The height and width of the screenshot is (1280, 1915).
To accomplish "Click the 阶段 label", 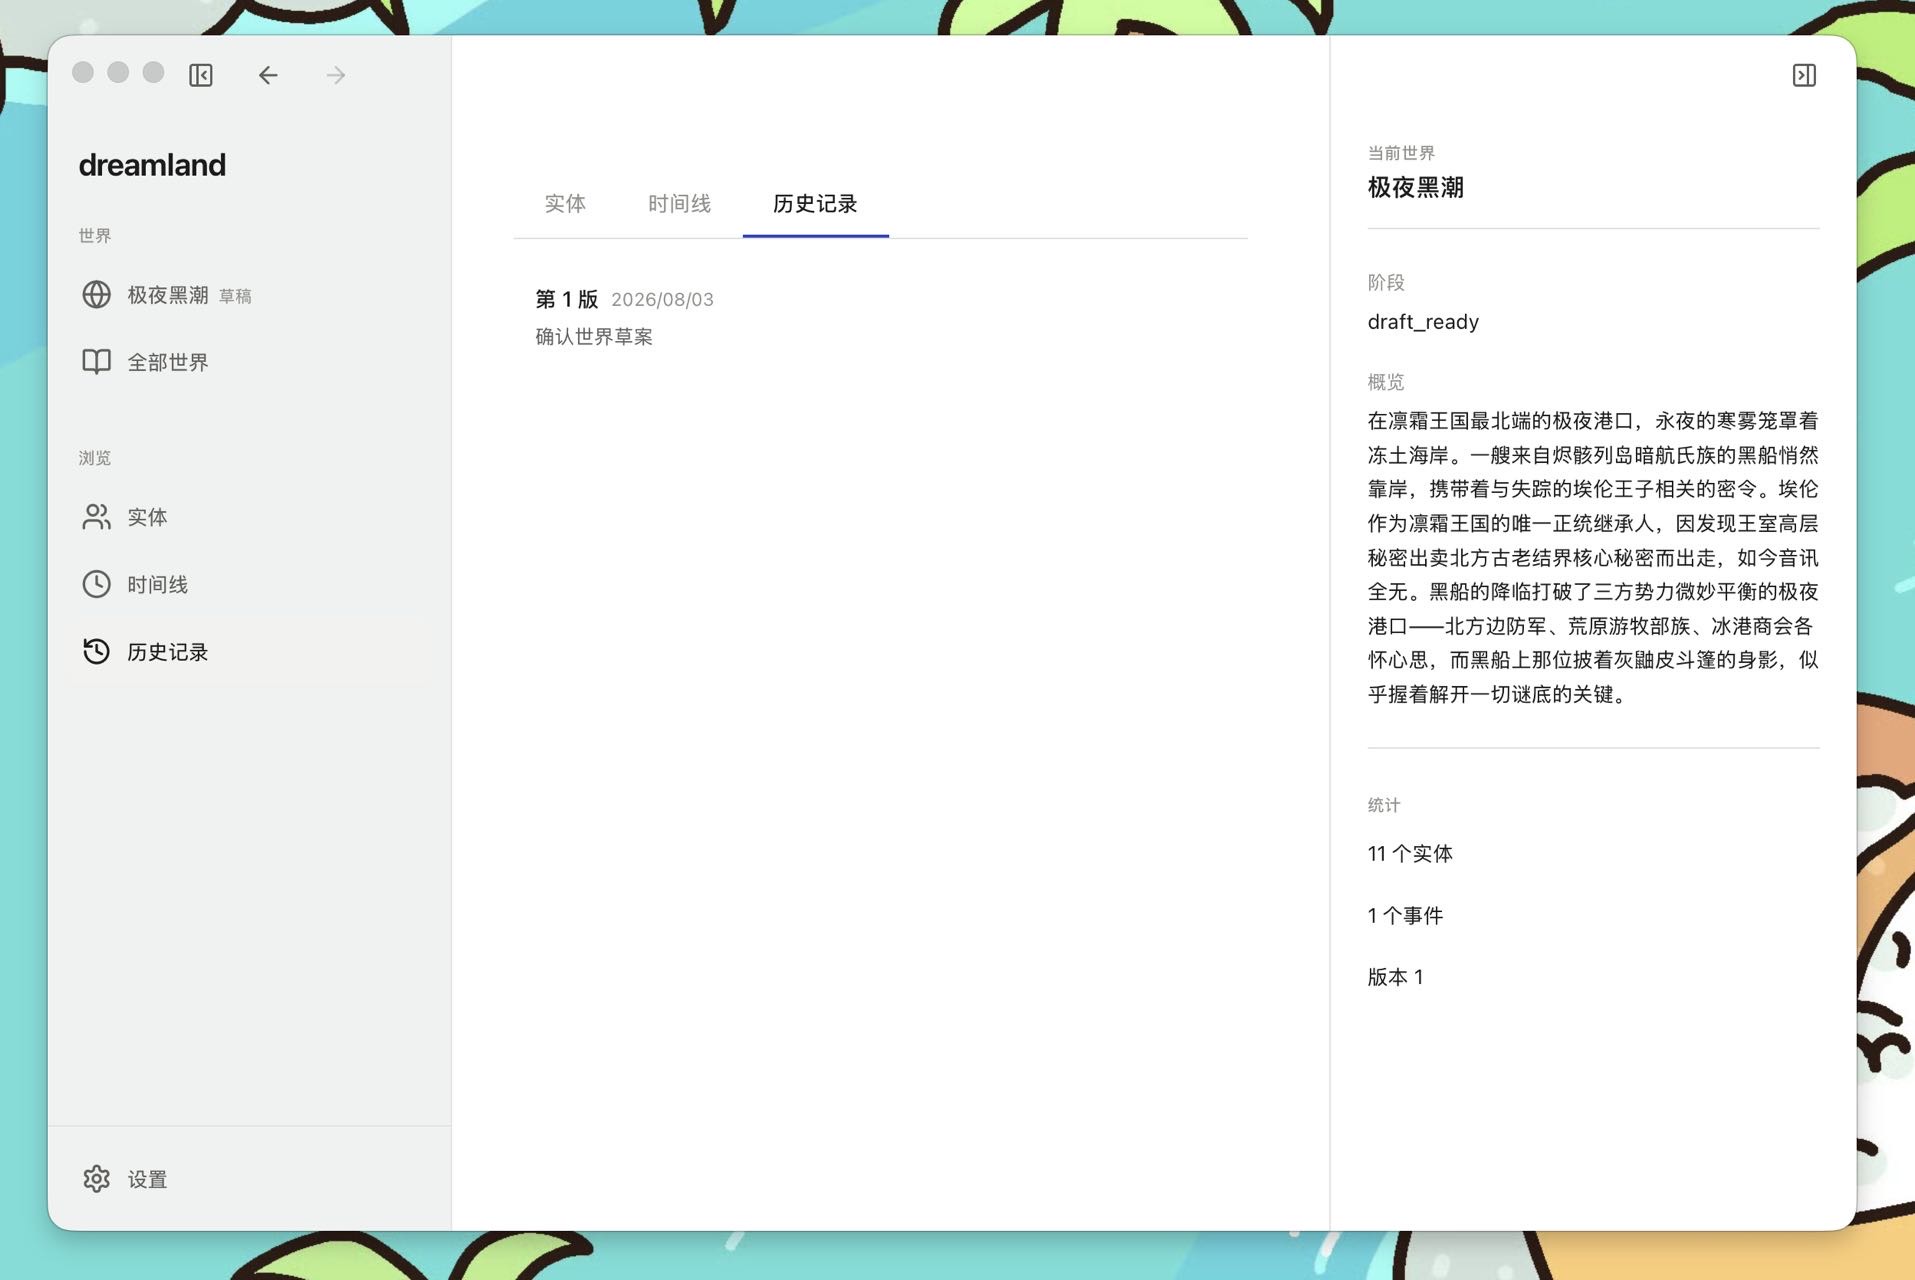I will coord(1386,283).
